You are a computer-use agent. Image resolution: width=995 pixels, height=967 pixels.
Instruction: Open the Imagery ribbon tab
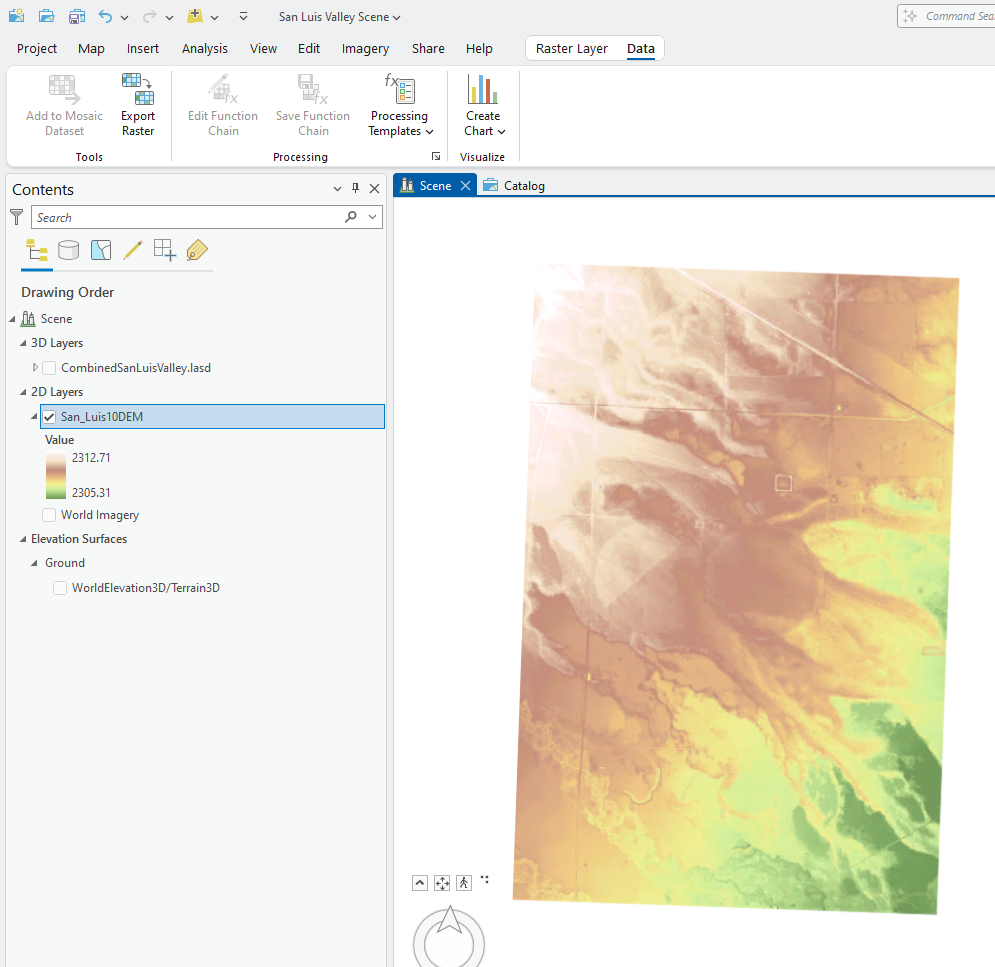(365, 49)
